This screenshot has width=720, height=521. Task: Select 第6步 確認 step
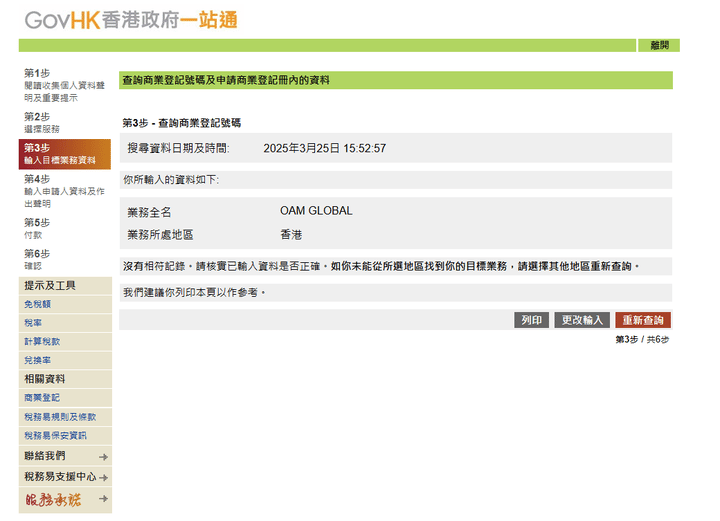pos(37,259)
